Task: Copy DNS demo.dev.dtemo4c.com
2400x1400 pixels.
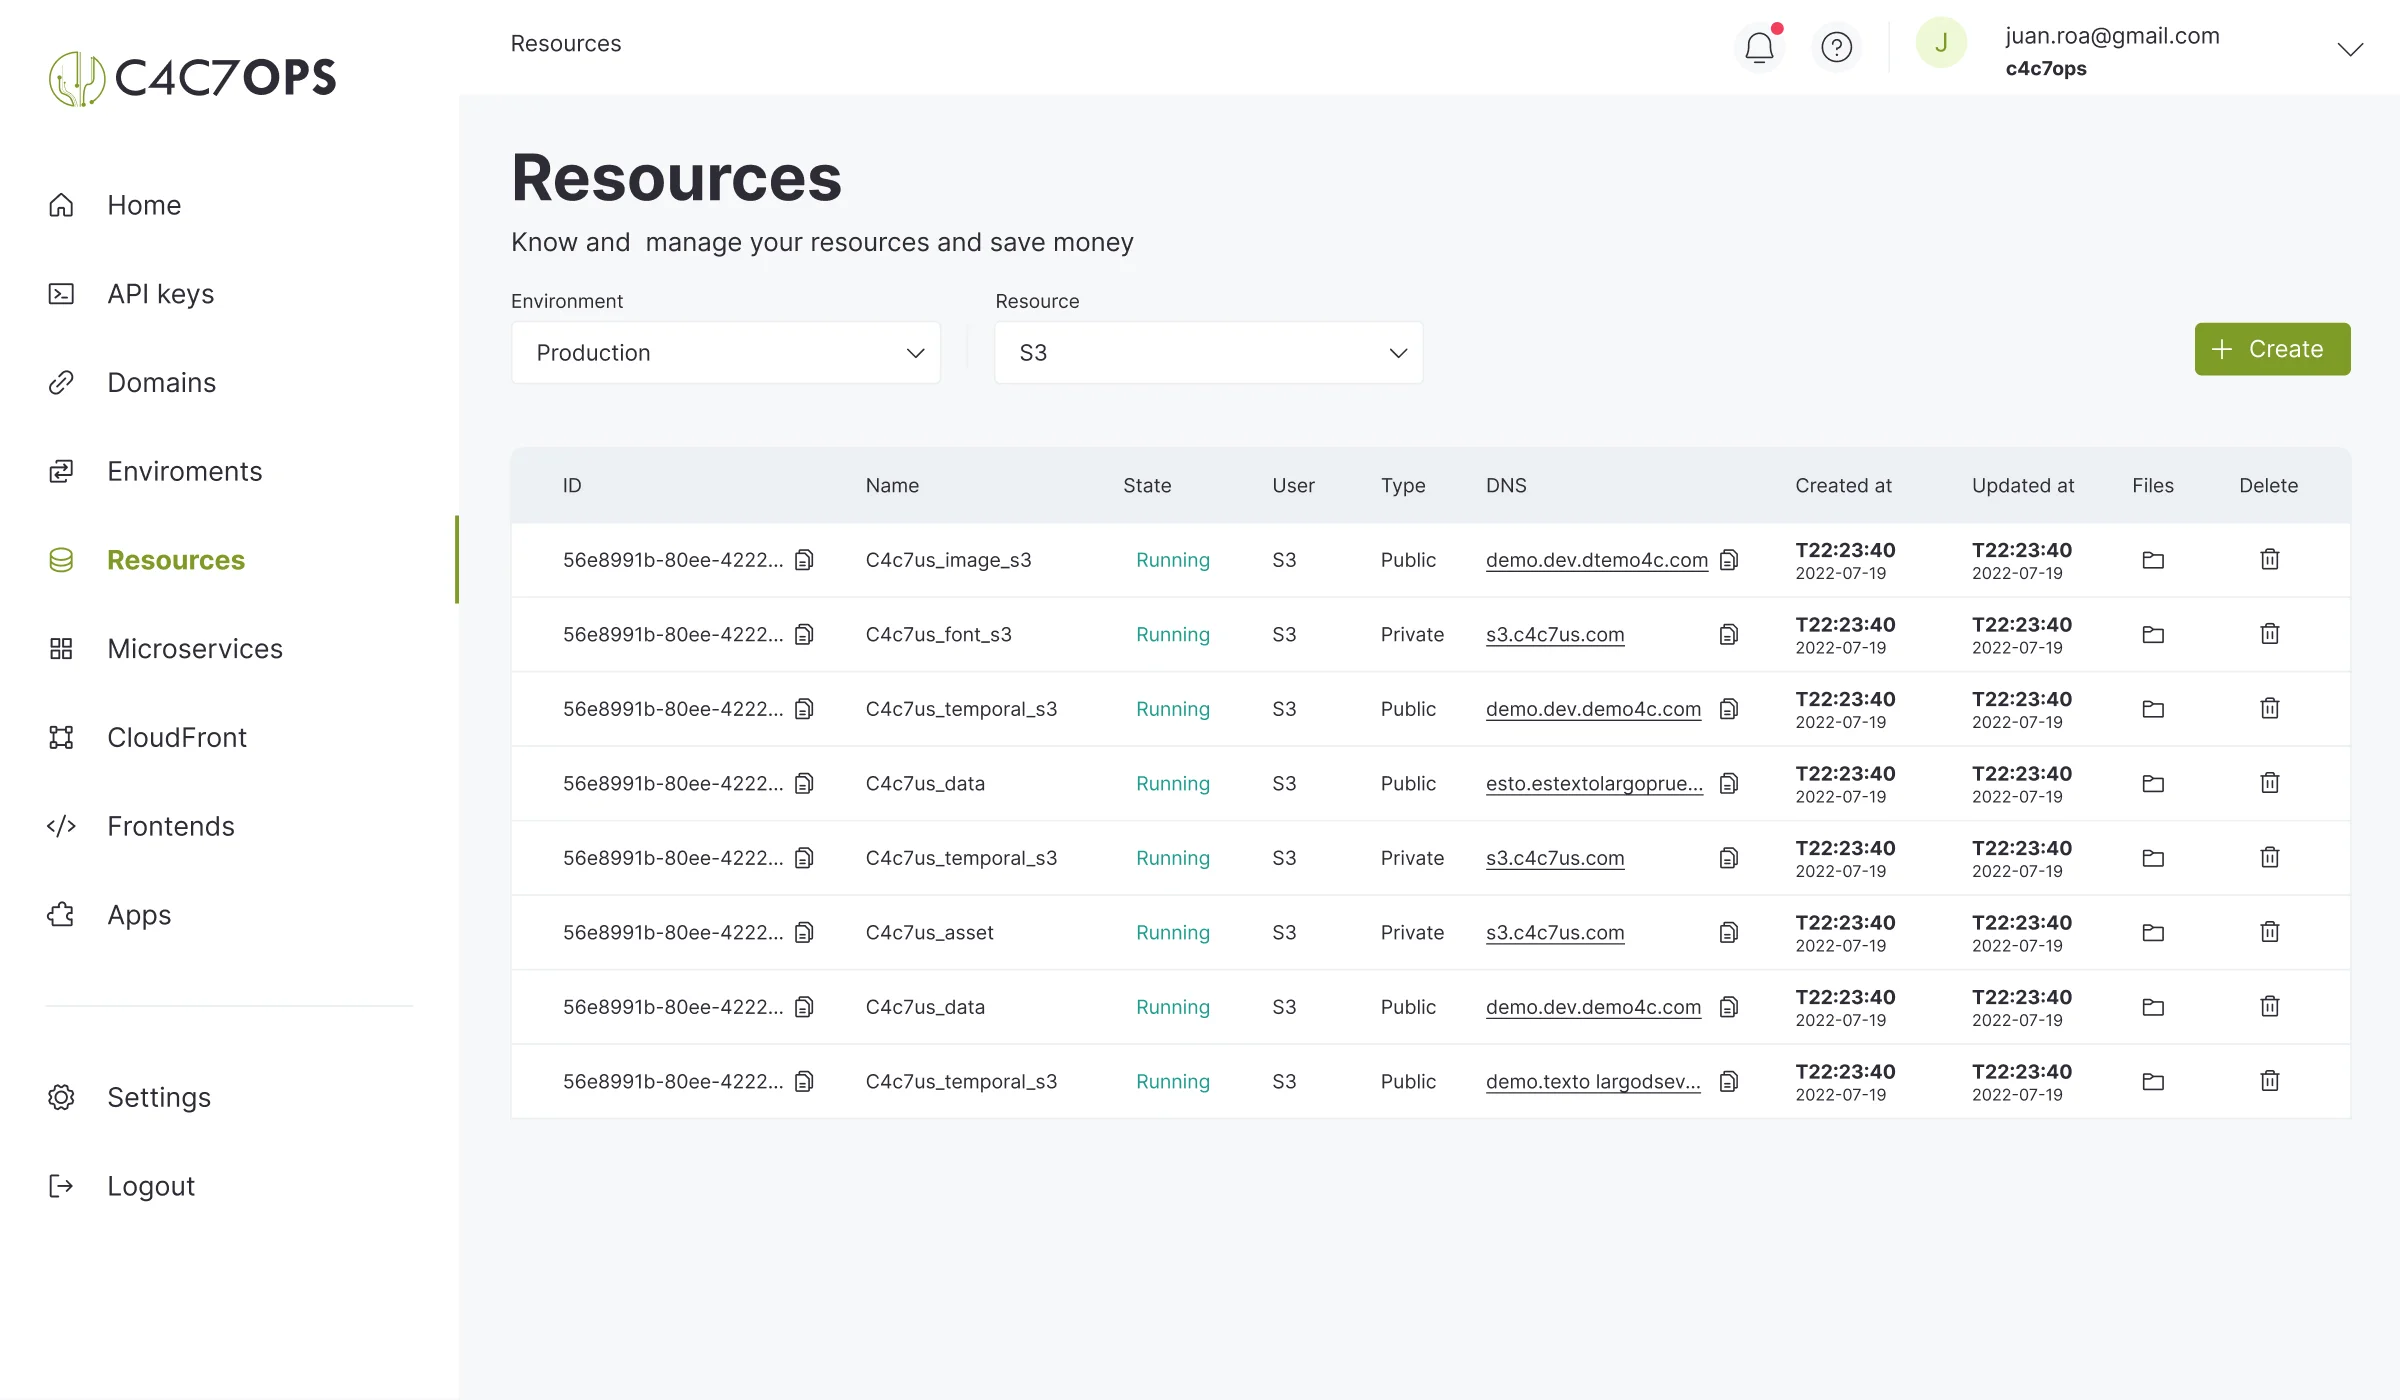Action: (1729, 560)
